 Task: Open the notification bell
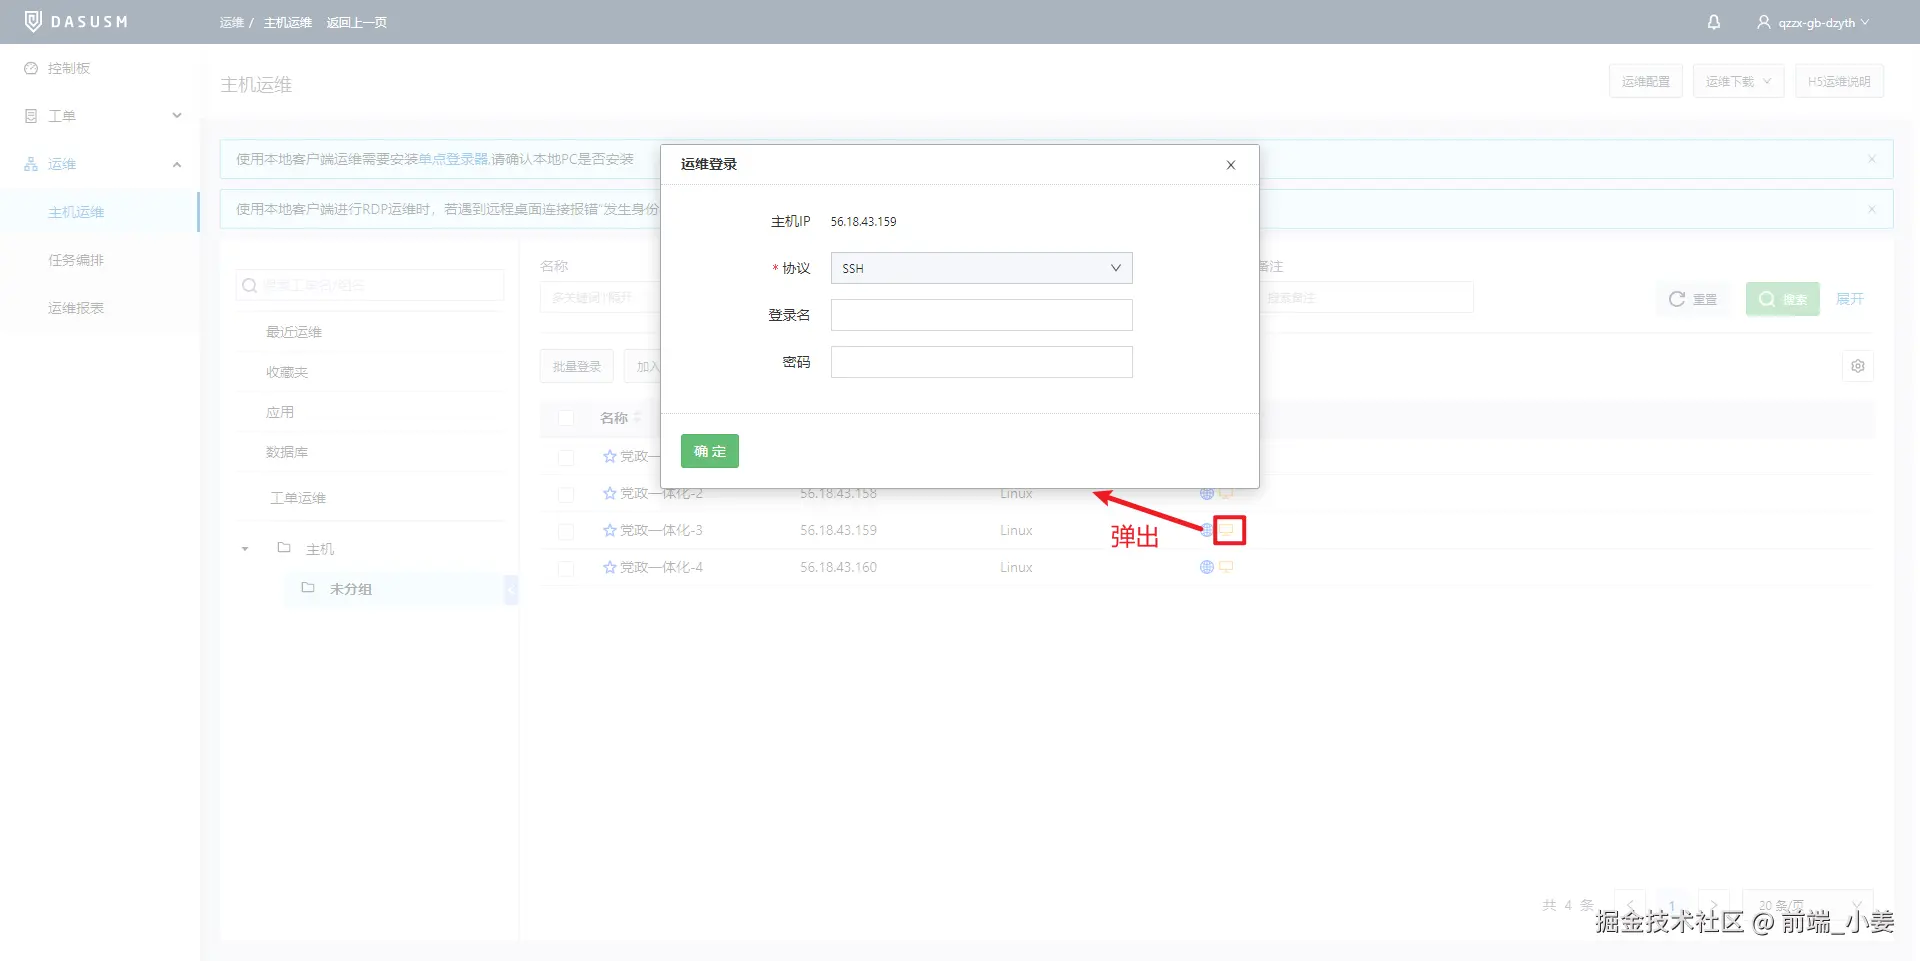[1714, 22]
